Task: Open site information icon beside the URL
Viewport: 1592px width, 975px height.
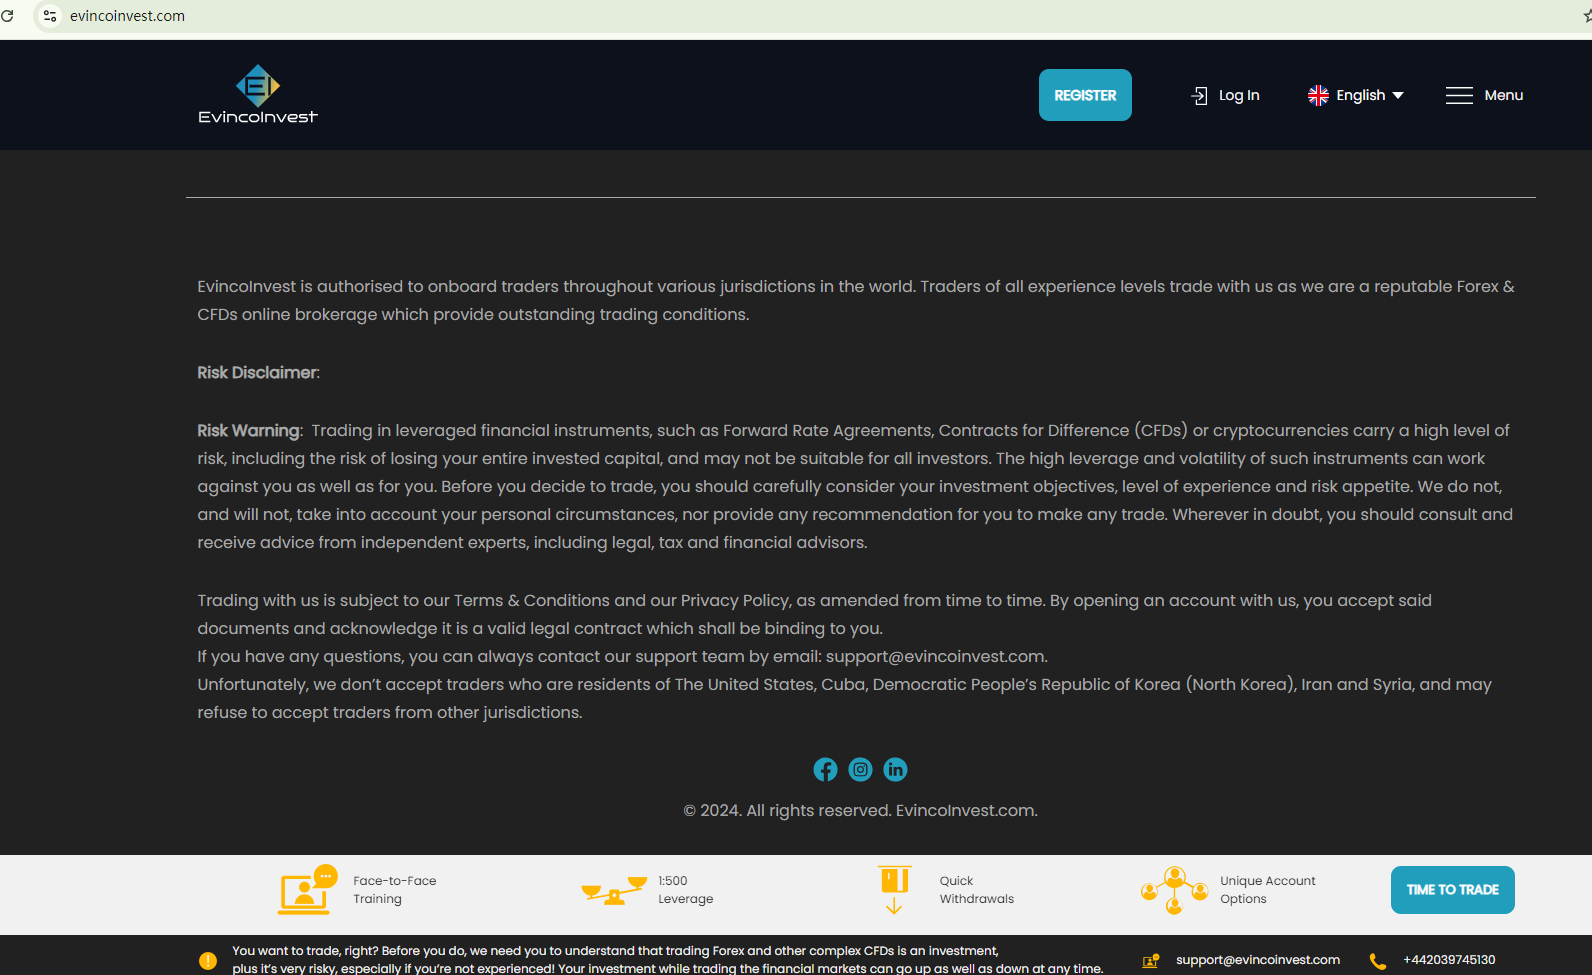Action: click(50, 16)
